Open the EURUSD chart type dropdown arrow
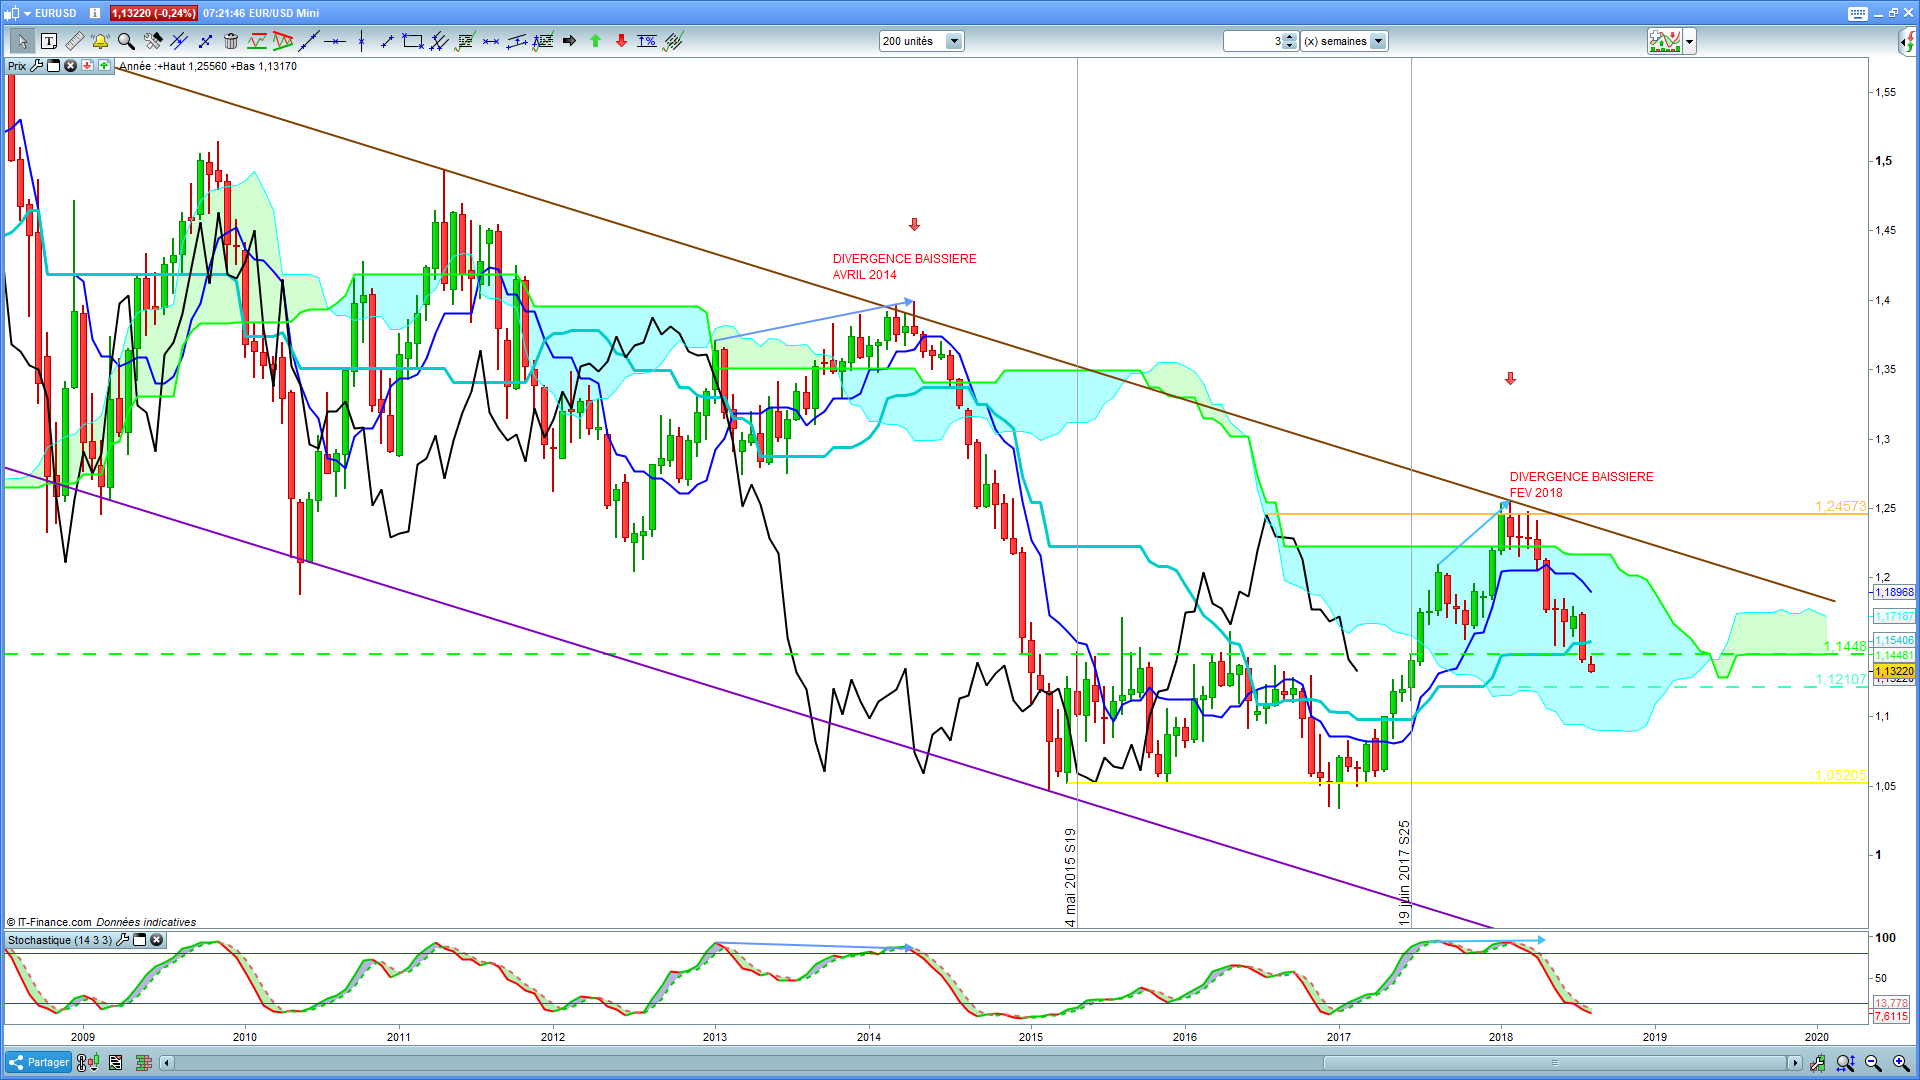This screenshot has width=1920, height=1080. pos(27,13)
